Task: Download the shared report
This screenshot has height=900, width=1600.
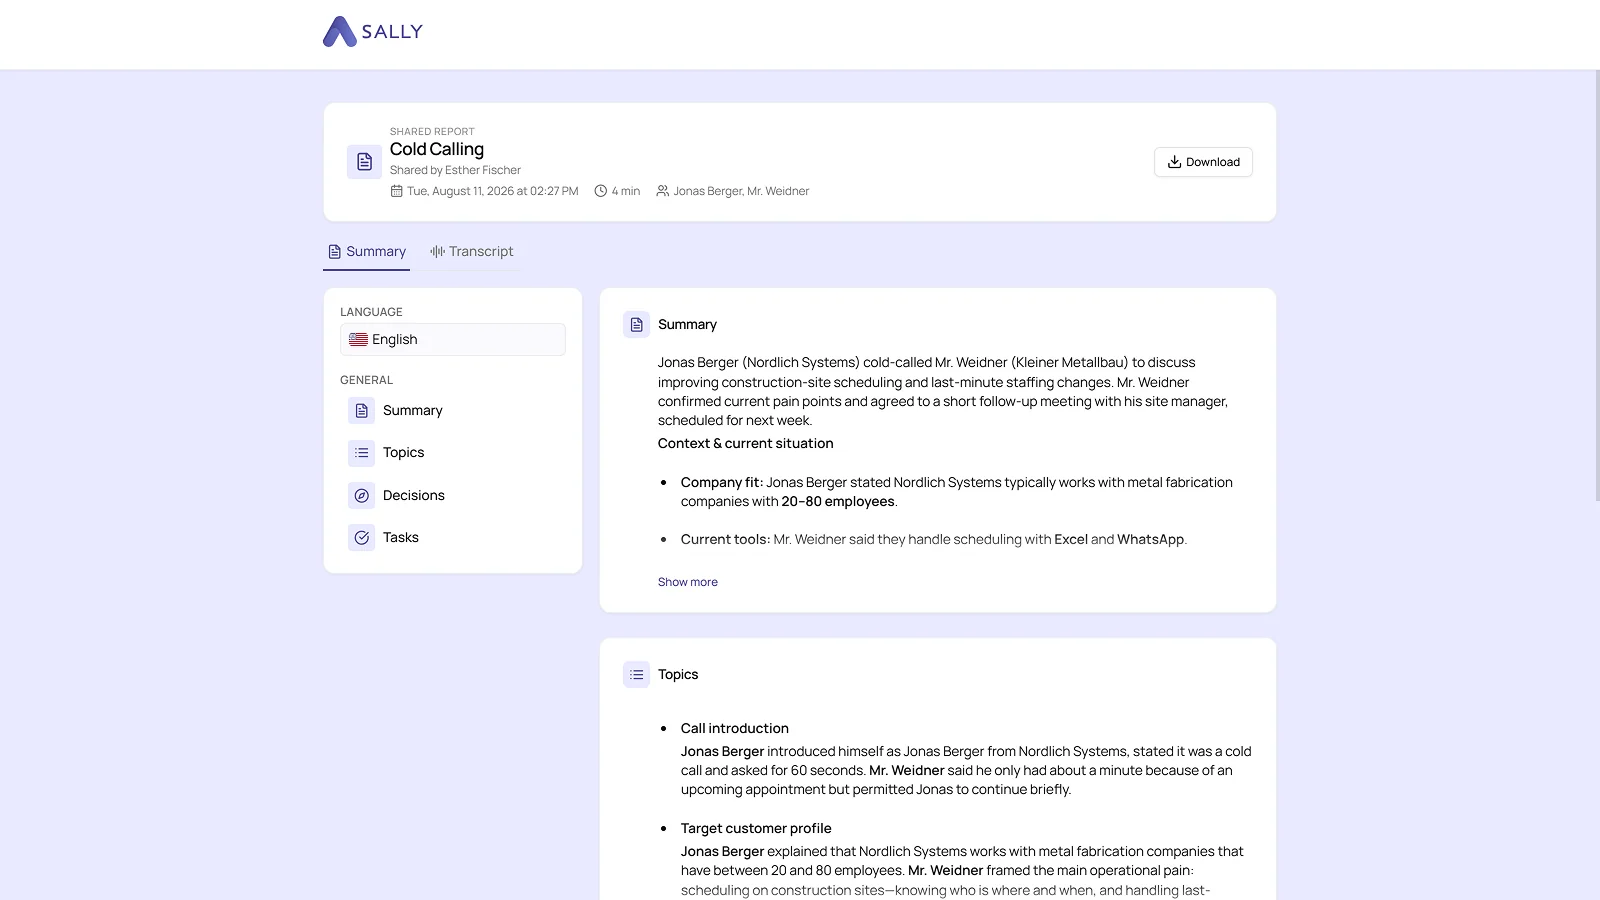Action: [x=1203, y=162]
